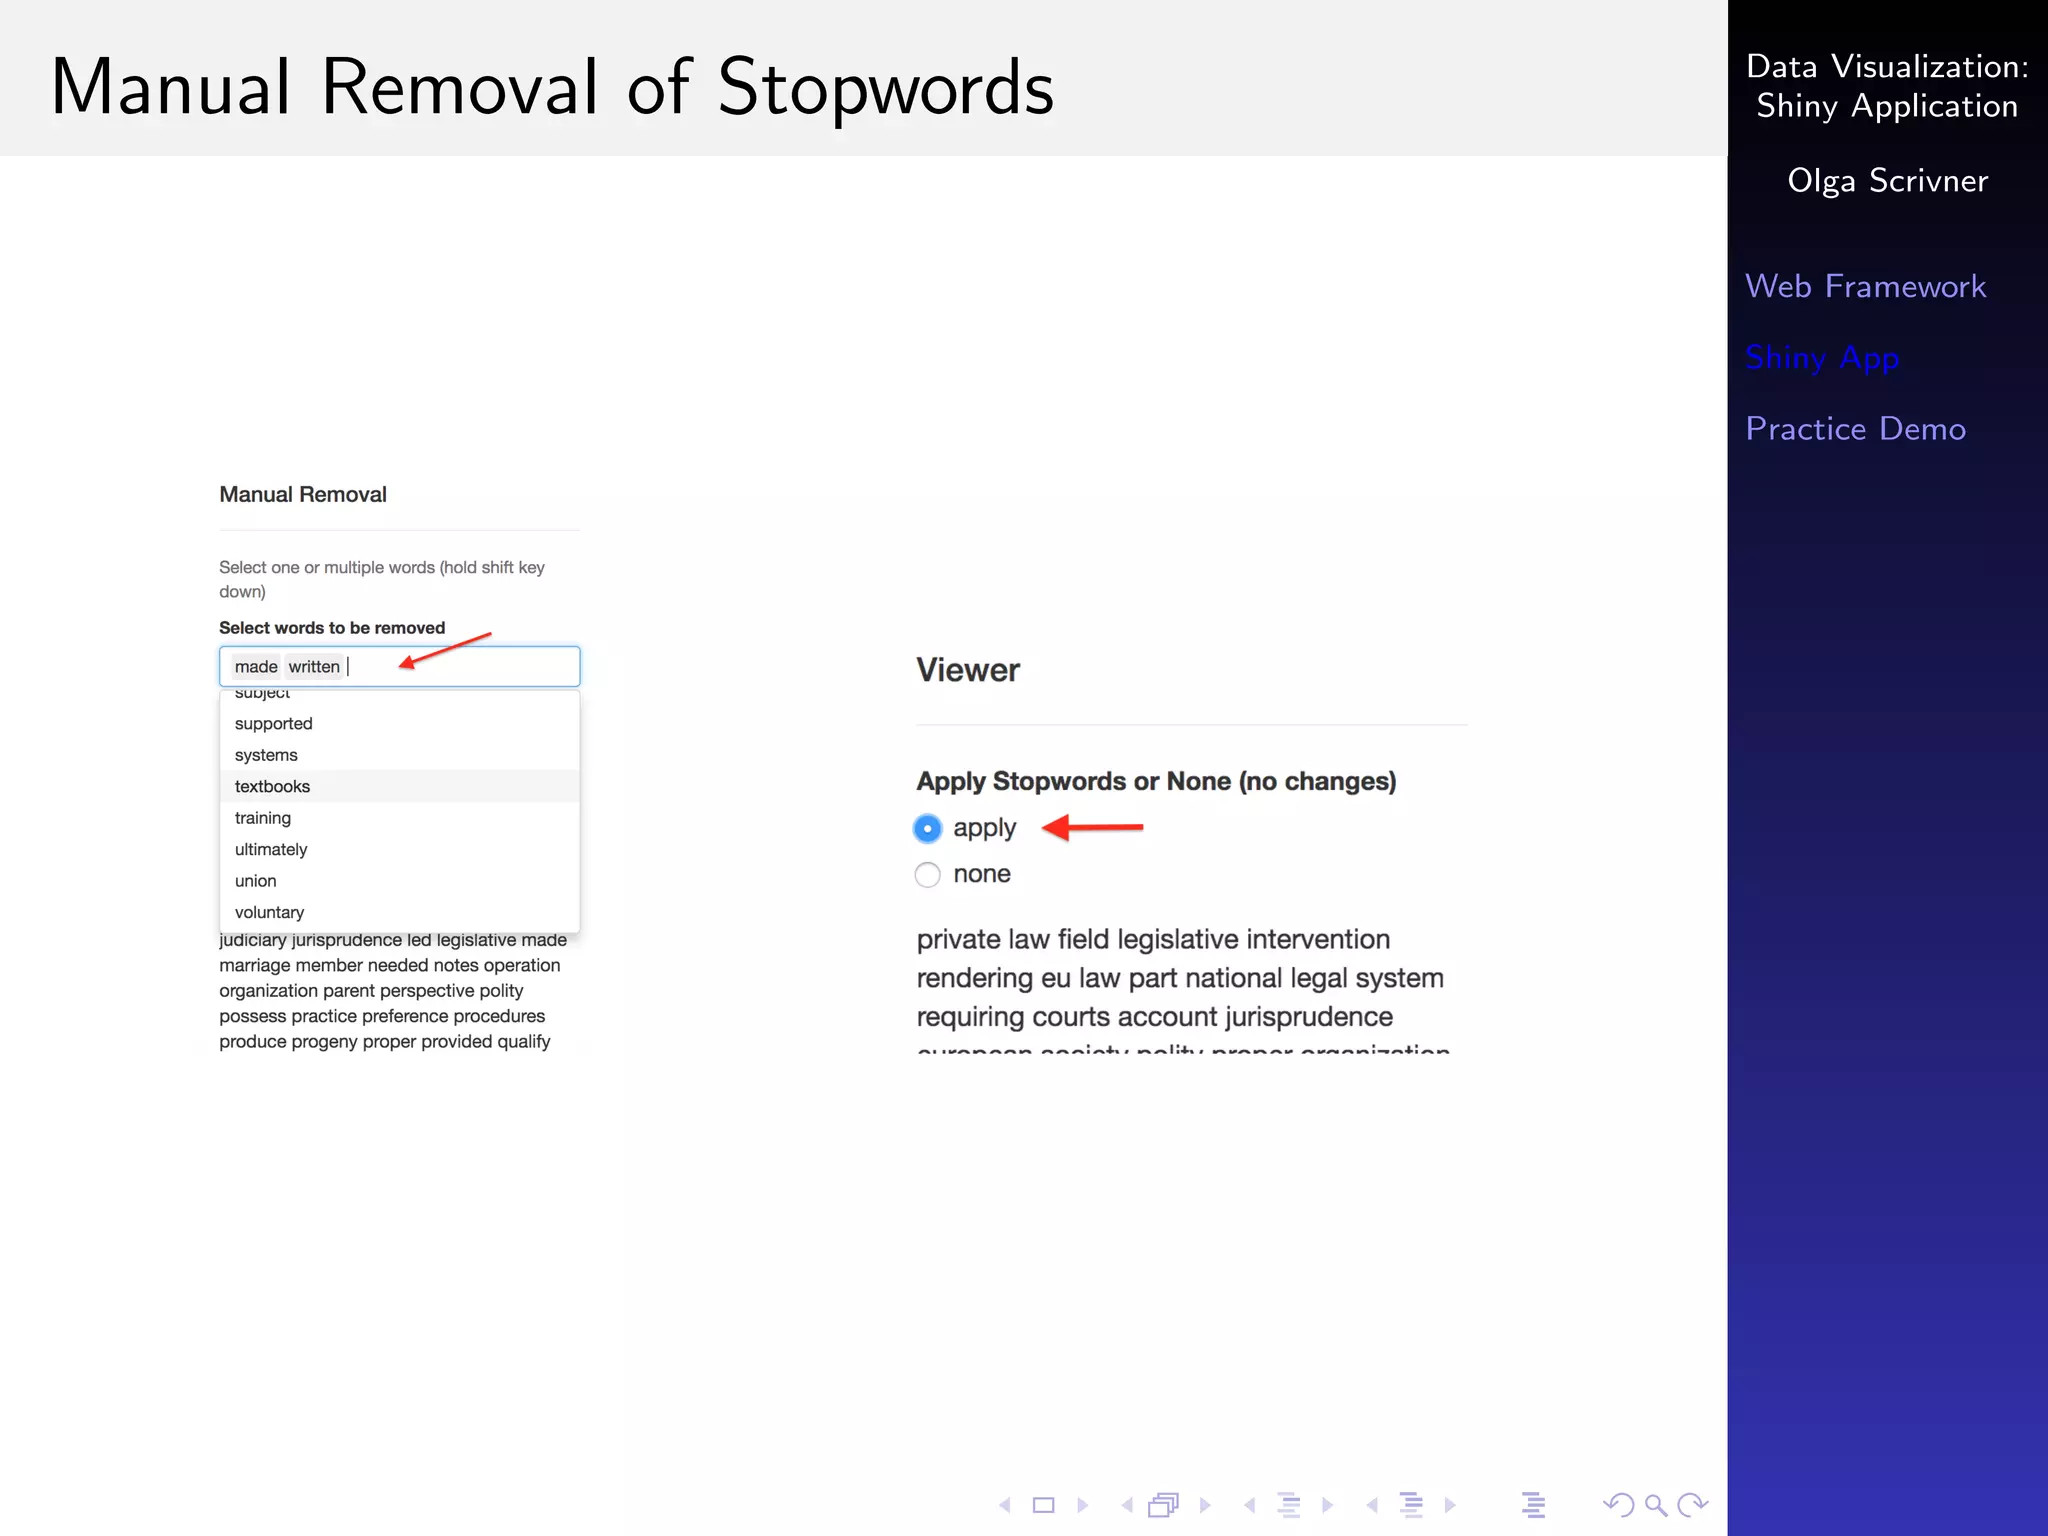
Task: Choose 'training' from the dropdown list
Action: (399, 818)
